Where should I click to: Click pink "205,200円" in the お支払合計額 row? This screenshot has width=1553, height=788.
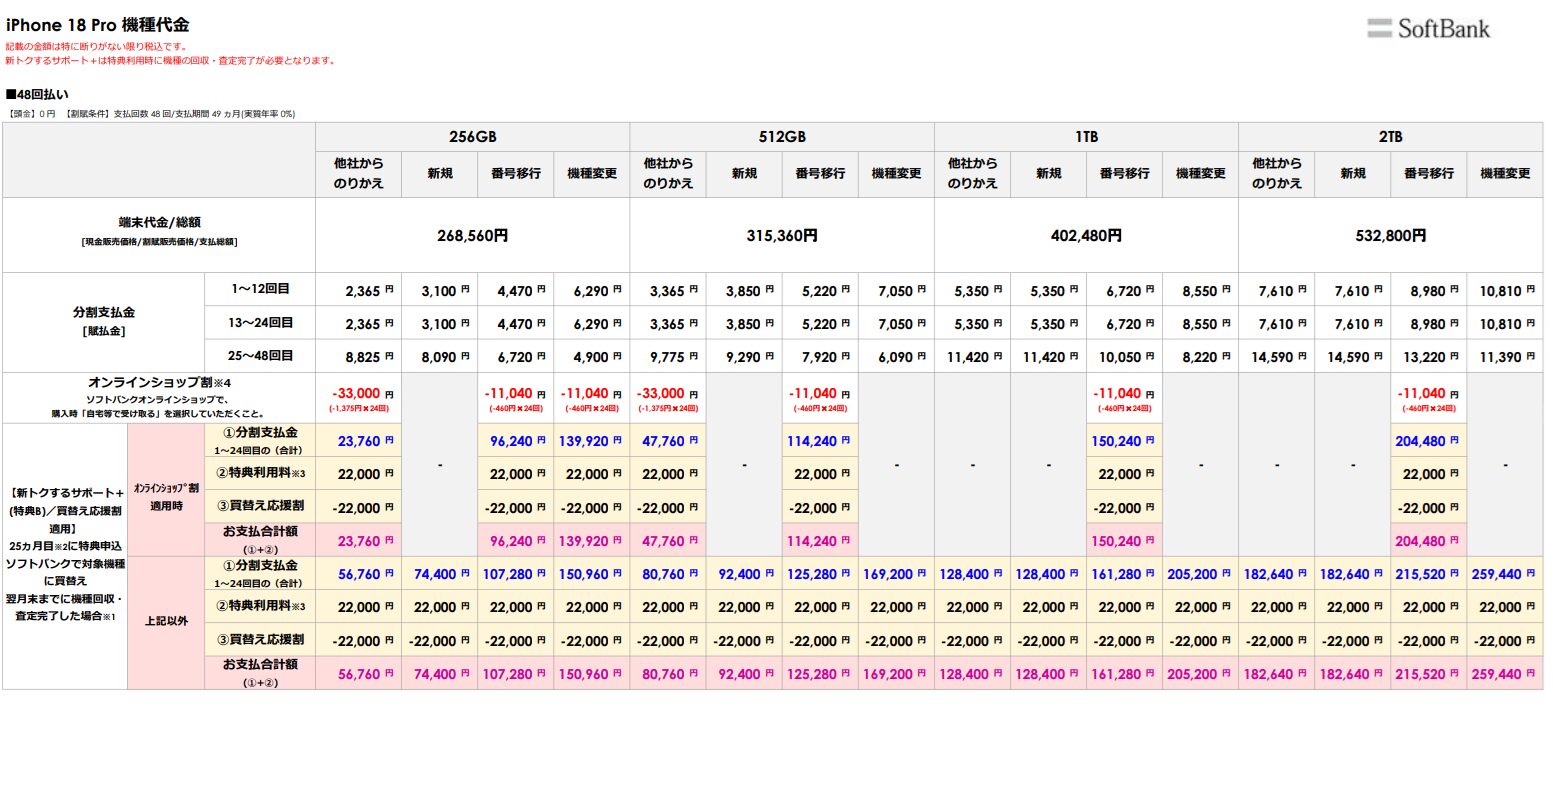tap(1200, 674)
